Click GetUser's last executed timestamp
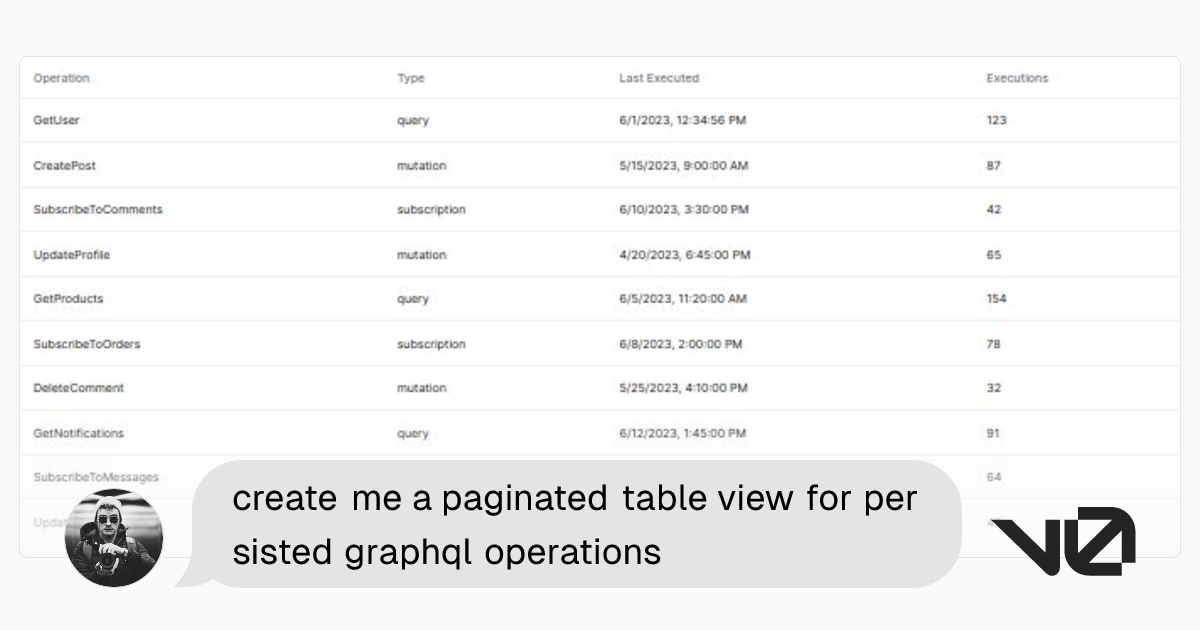The height and width of the screenshot is (630, 1200). click(682, 120)
